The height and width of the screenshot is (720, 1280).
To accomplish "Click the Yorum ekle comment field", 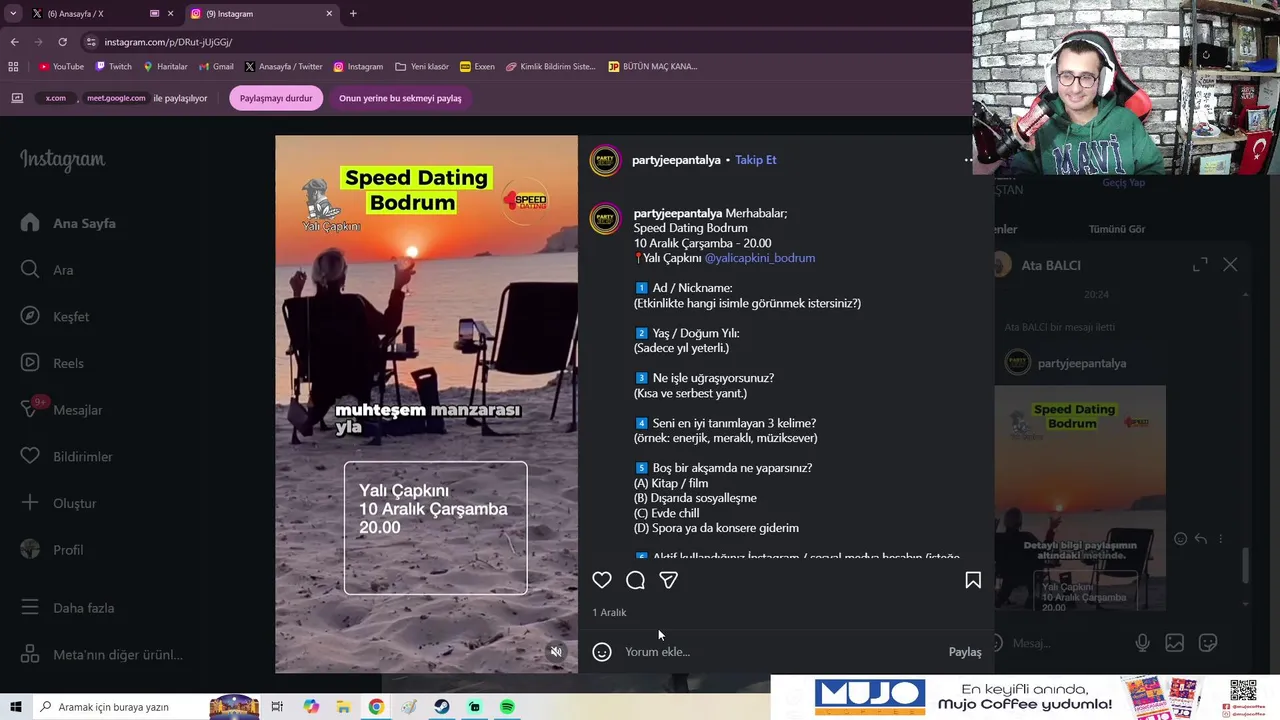I will 780,652.
